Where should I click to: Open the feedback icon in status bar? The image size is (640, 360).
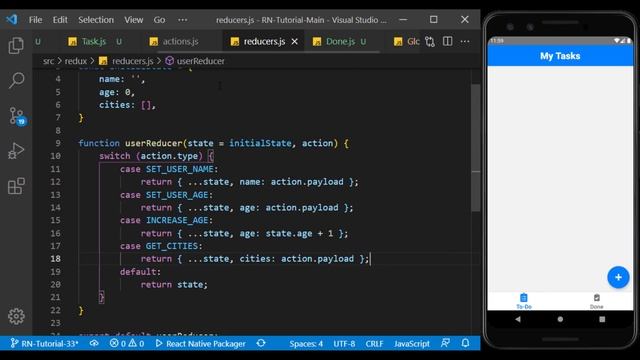point(445,343)
